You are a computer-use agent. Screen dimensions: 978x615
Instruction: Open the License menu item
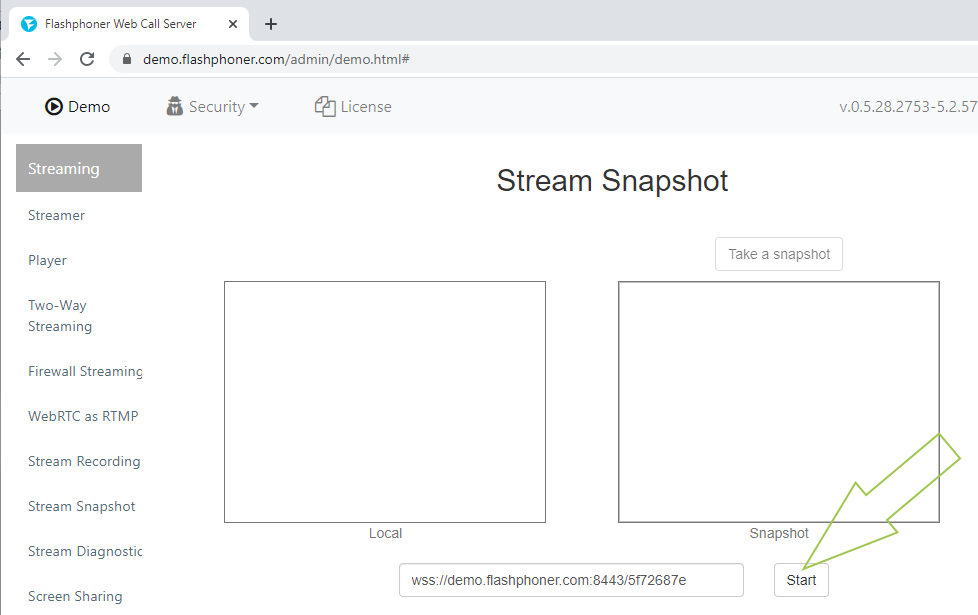click(353, 107)
